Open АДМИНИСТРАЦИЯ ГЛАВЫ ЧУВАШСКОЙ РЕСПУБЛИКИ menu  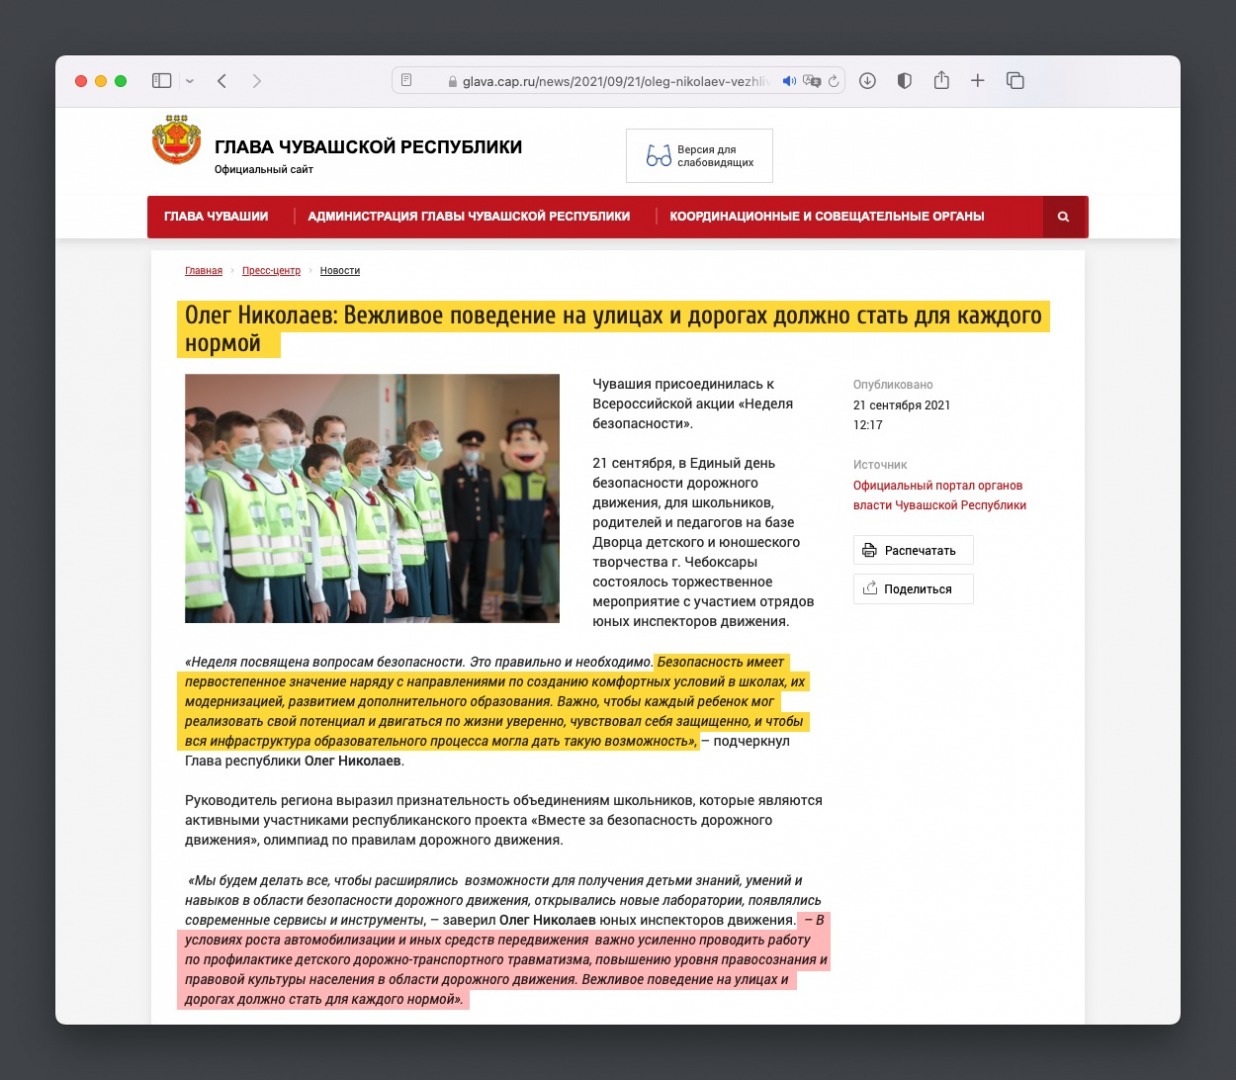coord(469,216)
